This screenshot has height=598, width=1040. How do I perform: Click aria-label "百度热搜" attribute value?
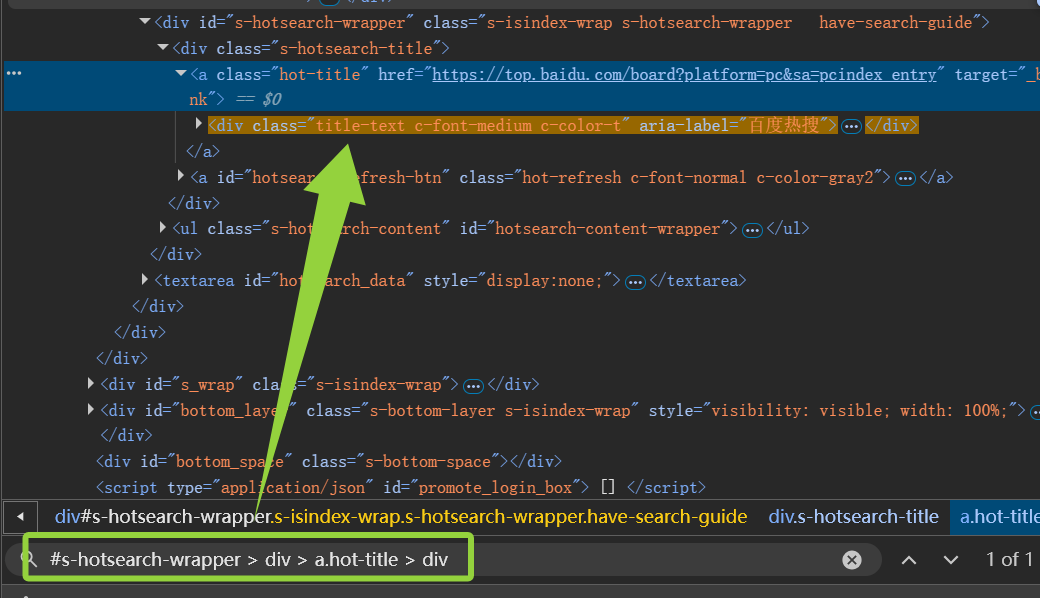tap(784, 125)
